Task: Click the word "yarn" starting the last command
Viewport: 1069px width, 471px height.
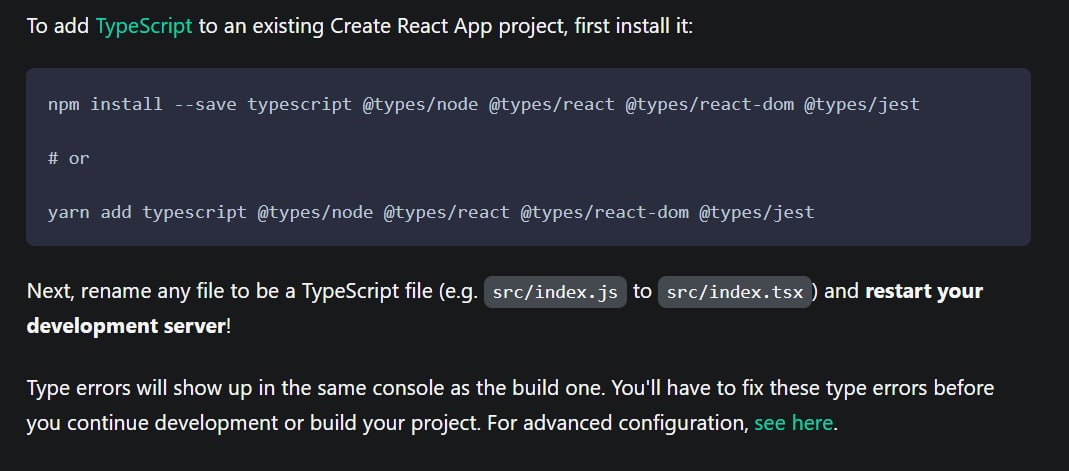Action: click(68, 212)
